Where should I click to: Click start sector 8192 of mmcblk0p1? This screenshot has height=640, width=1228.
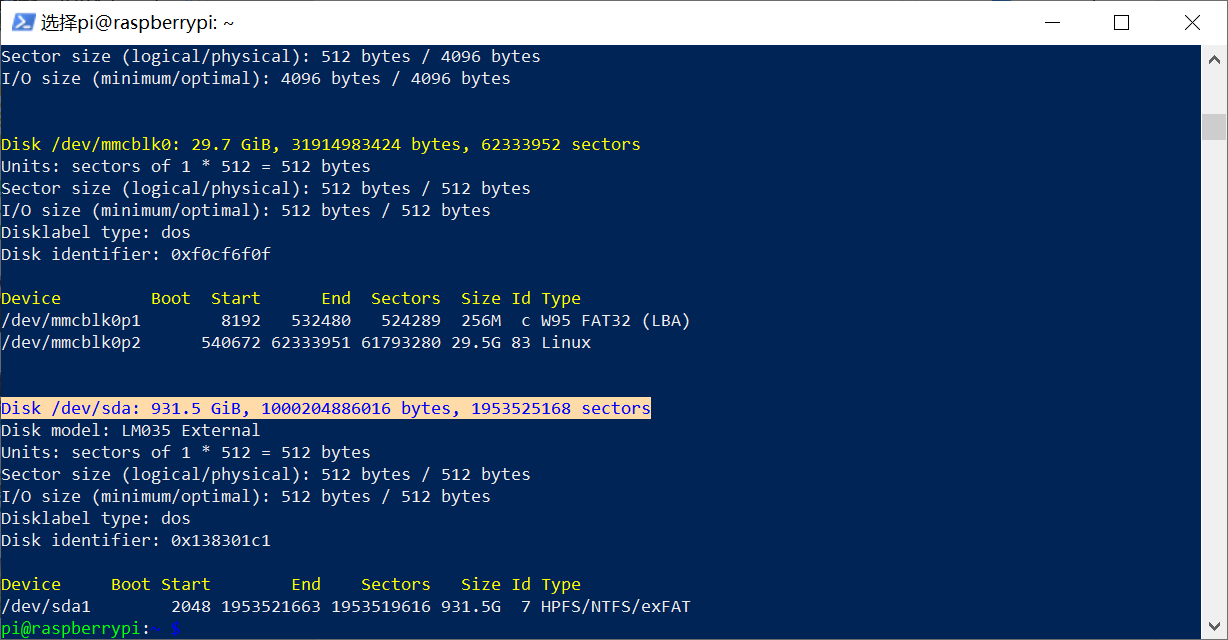click(x=241, y=320)
